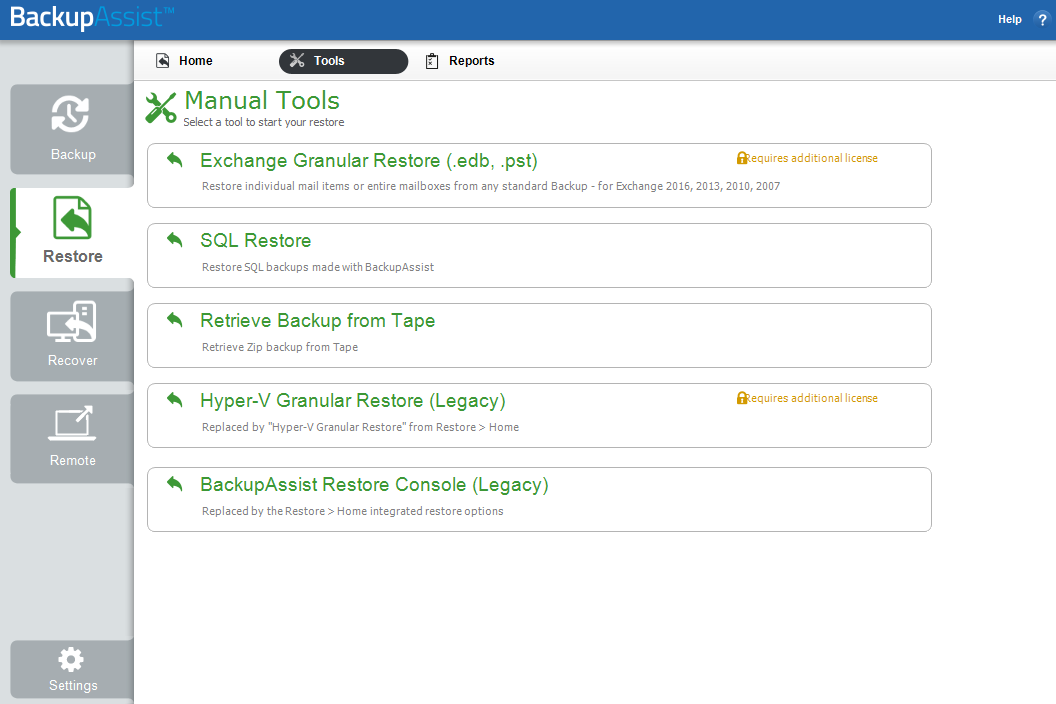This screenshot has width=1056, height=704.
Task: Open the Reports tab
Action: [471, 61]
